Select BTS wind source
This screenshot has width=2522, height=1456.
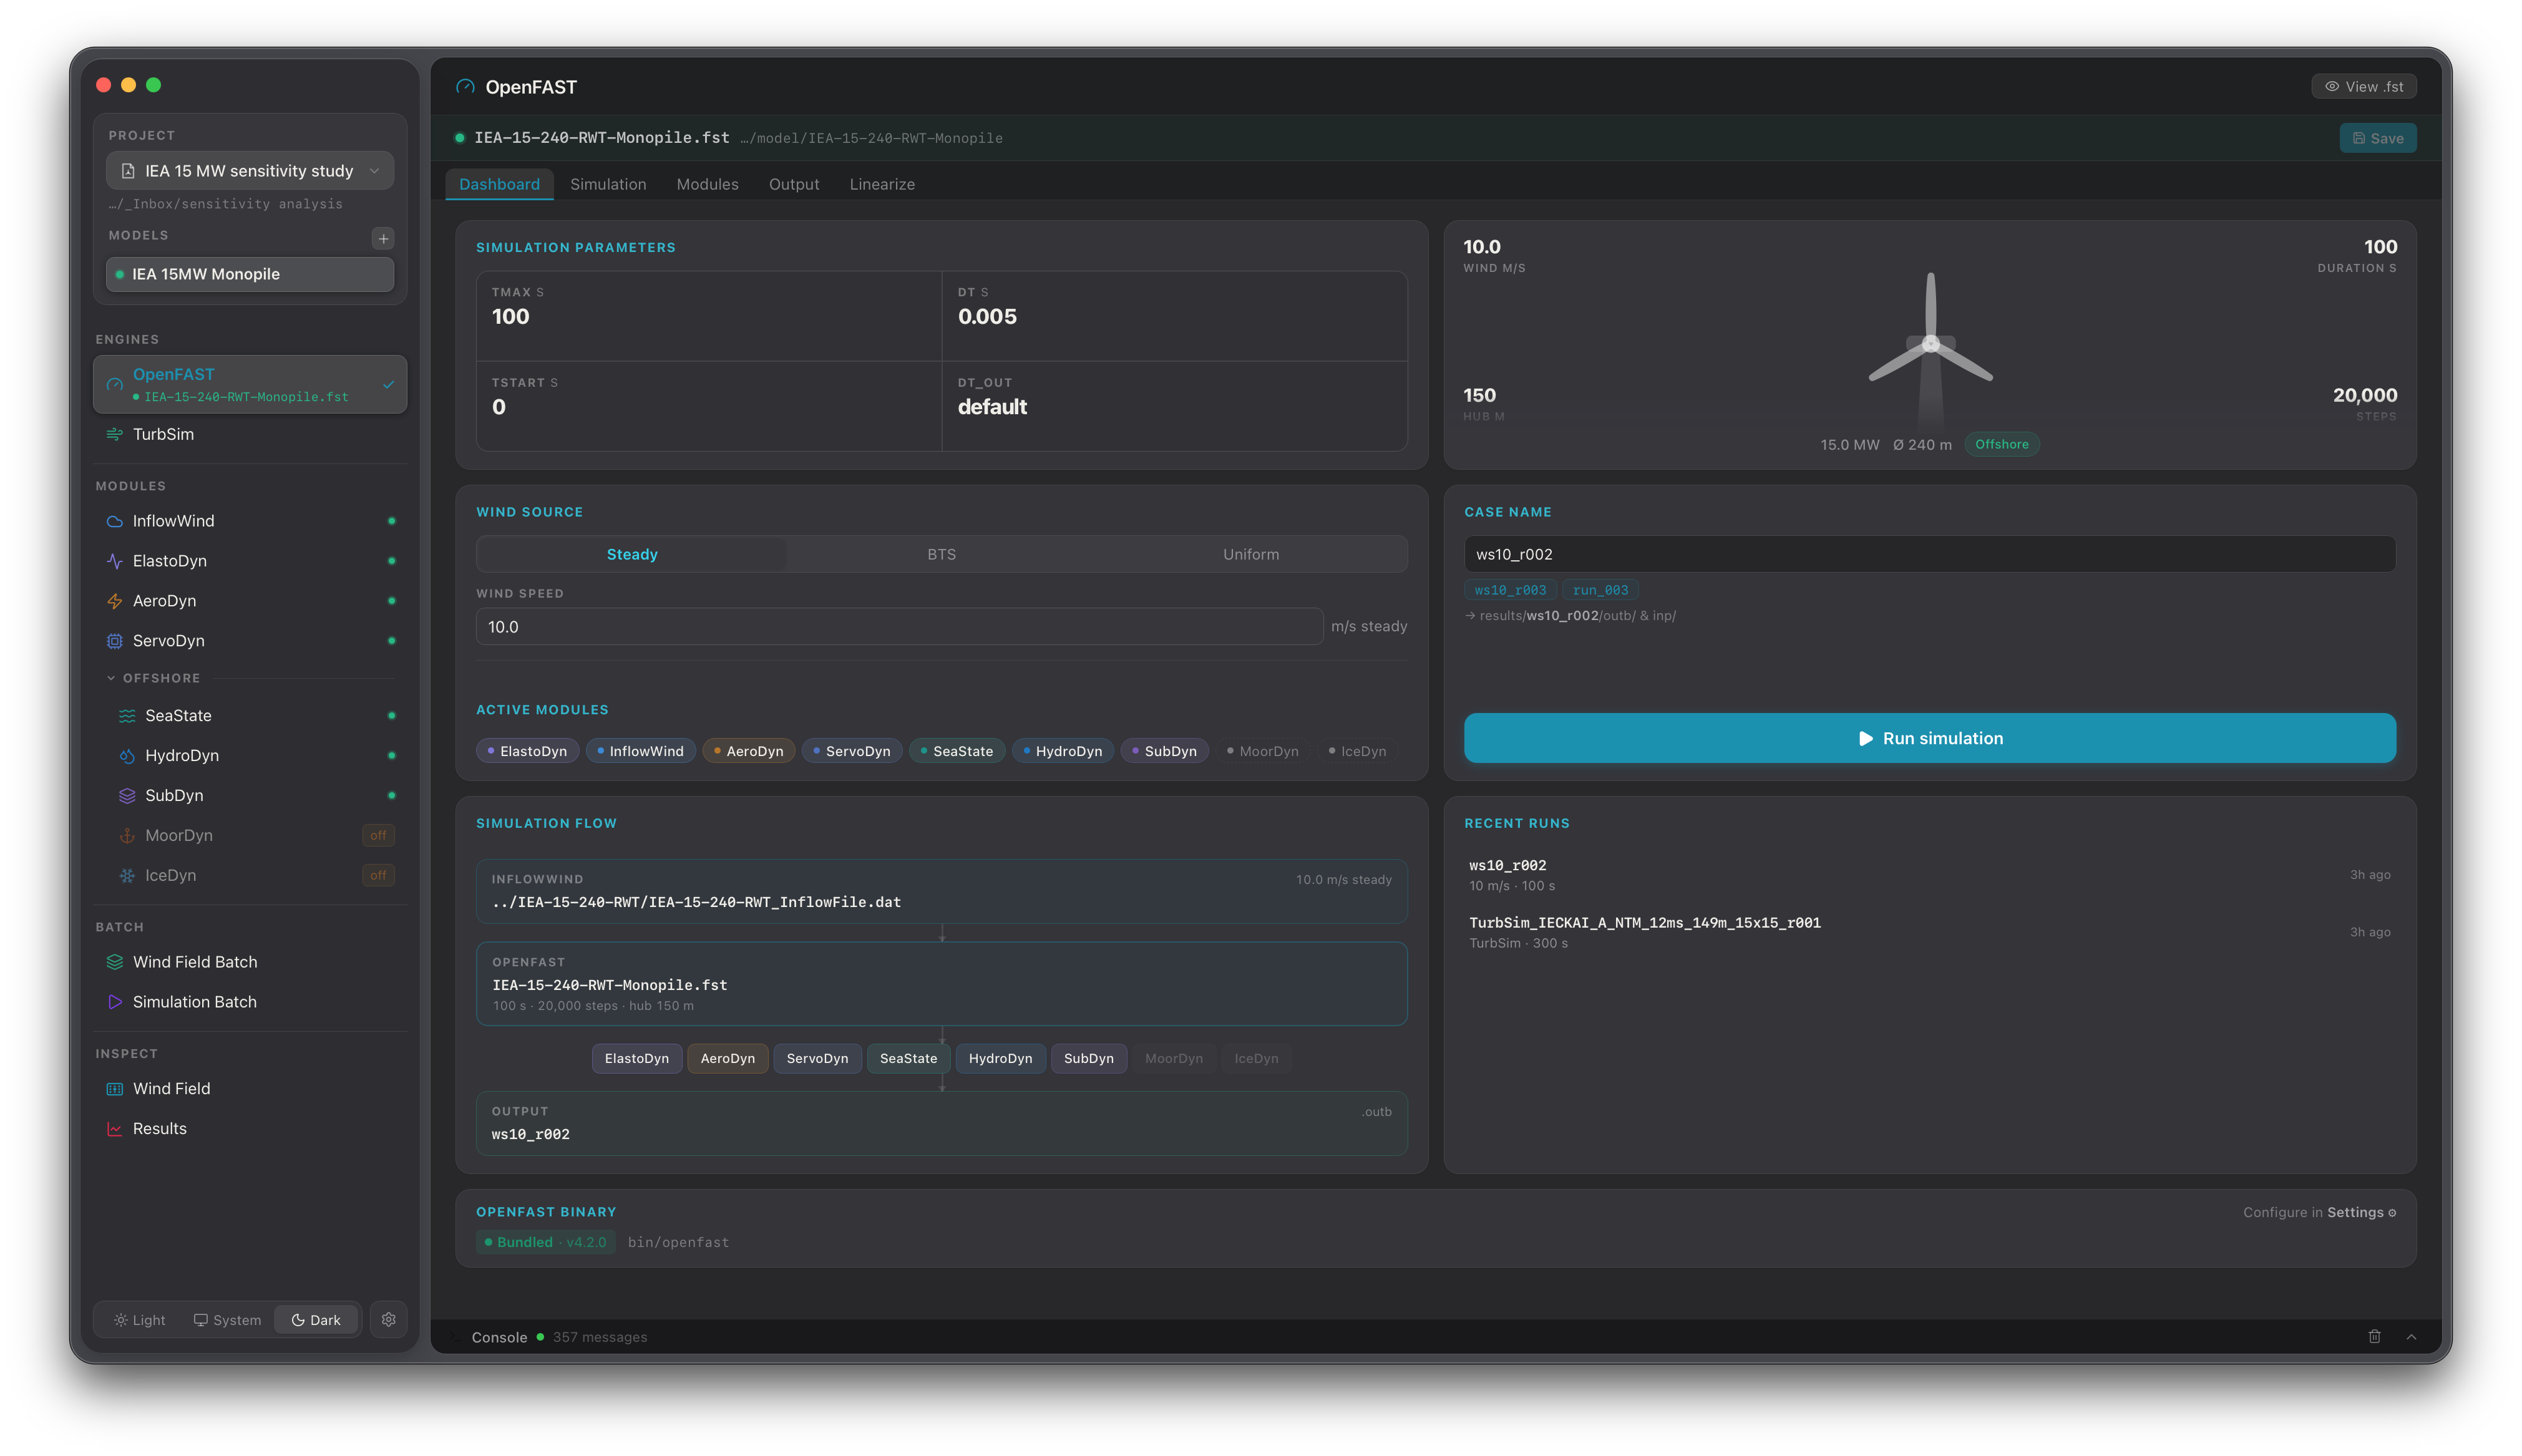(941, 554)
